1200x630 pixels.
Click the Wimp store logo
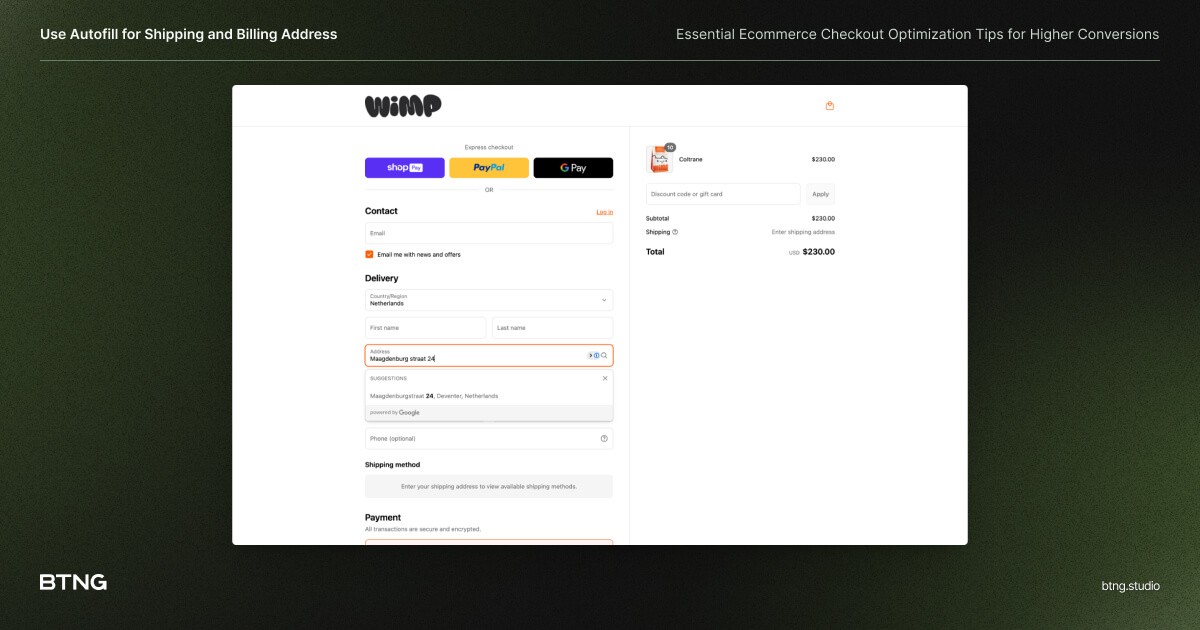point(403,106)
